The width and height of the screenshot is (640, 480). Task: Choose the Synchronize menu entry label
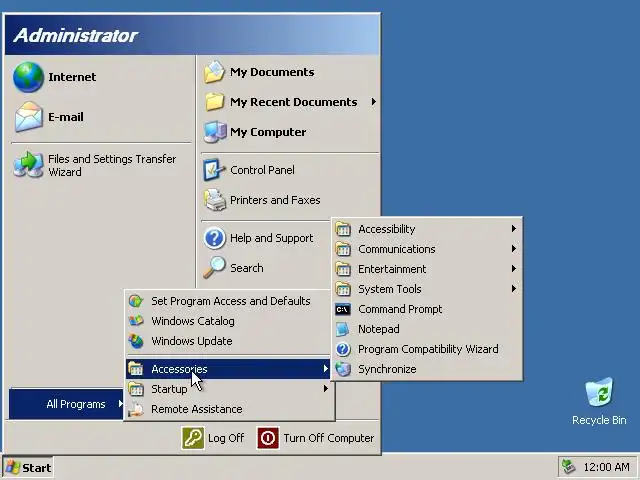click(387, 369)
